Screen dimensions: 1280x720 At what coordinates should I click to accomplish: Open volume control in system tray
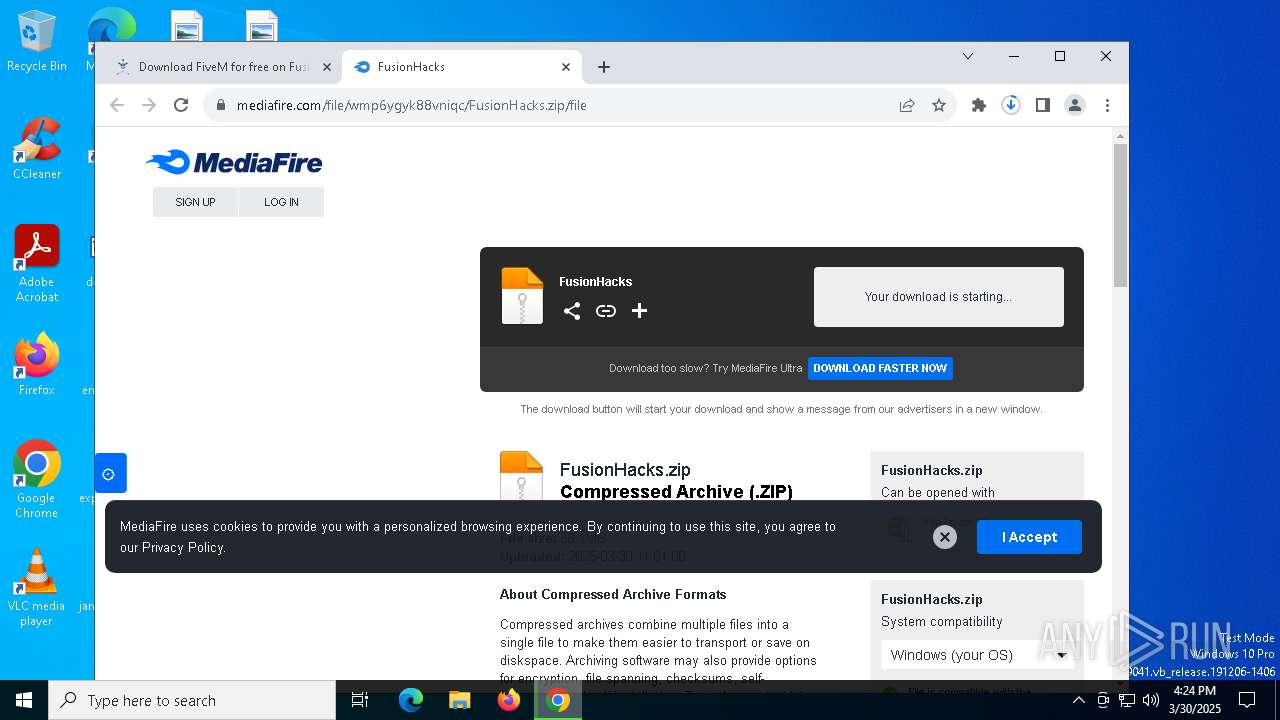click(1151, 700)
